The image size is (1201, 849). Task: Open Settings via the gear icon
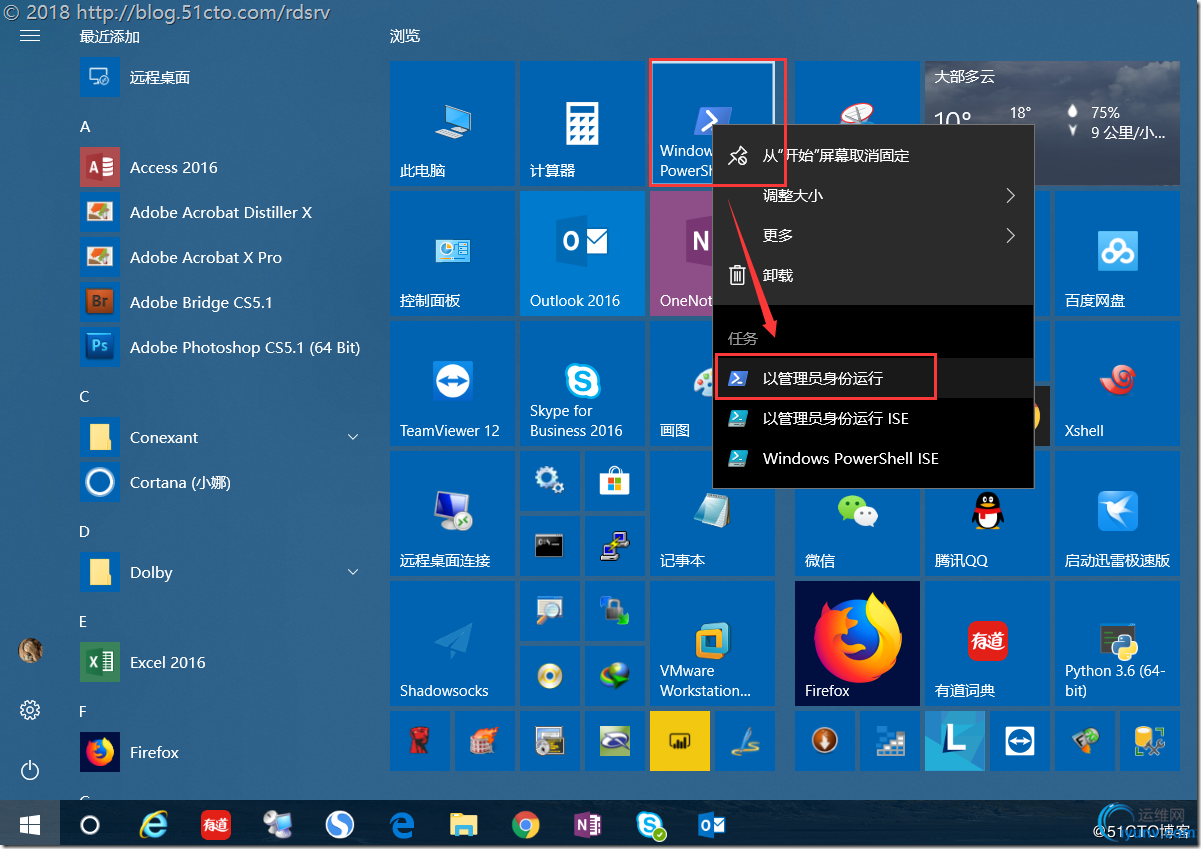(30, 710)
